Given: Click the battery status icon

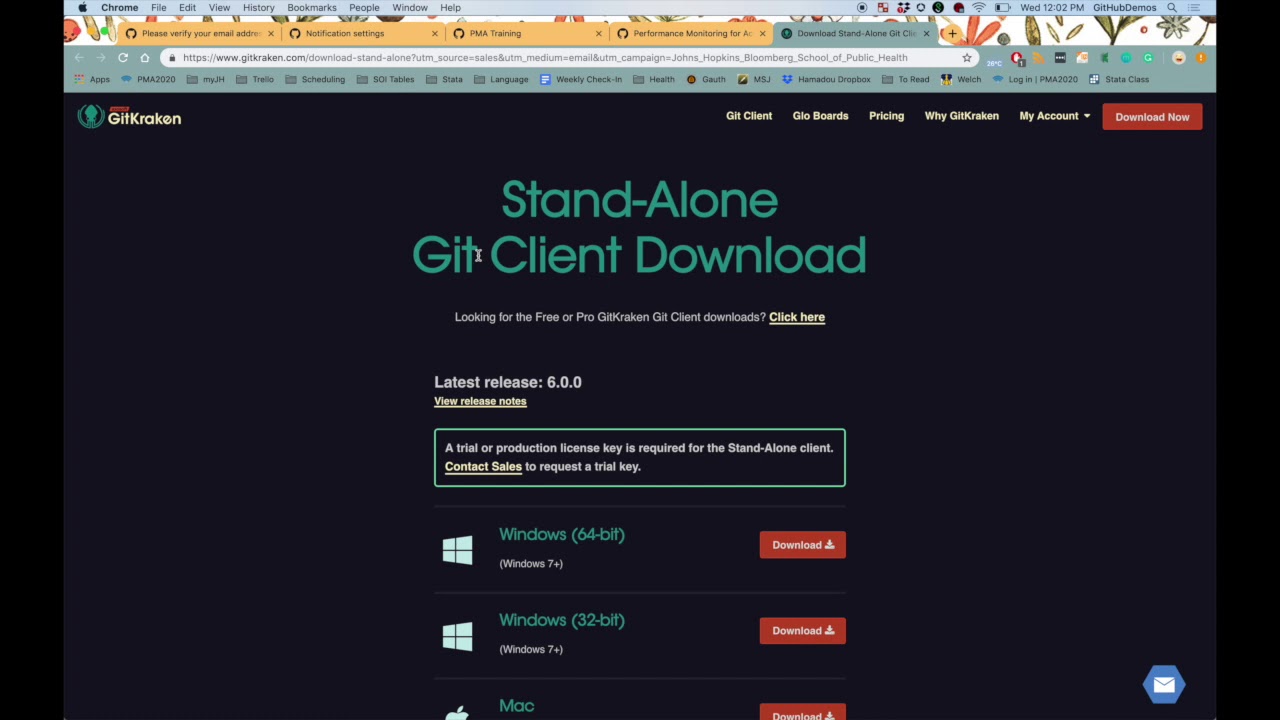Looking at the screenshot, I should pos(1003,8).
